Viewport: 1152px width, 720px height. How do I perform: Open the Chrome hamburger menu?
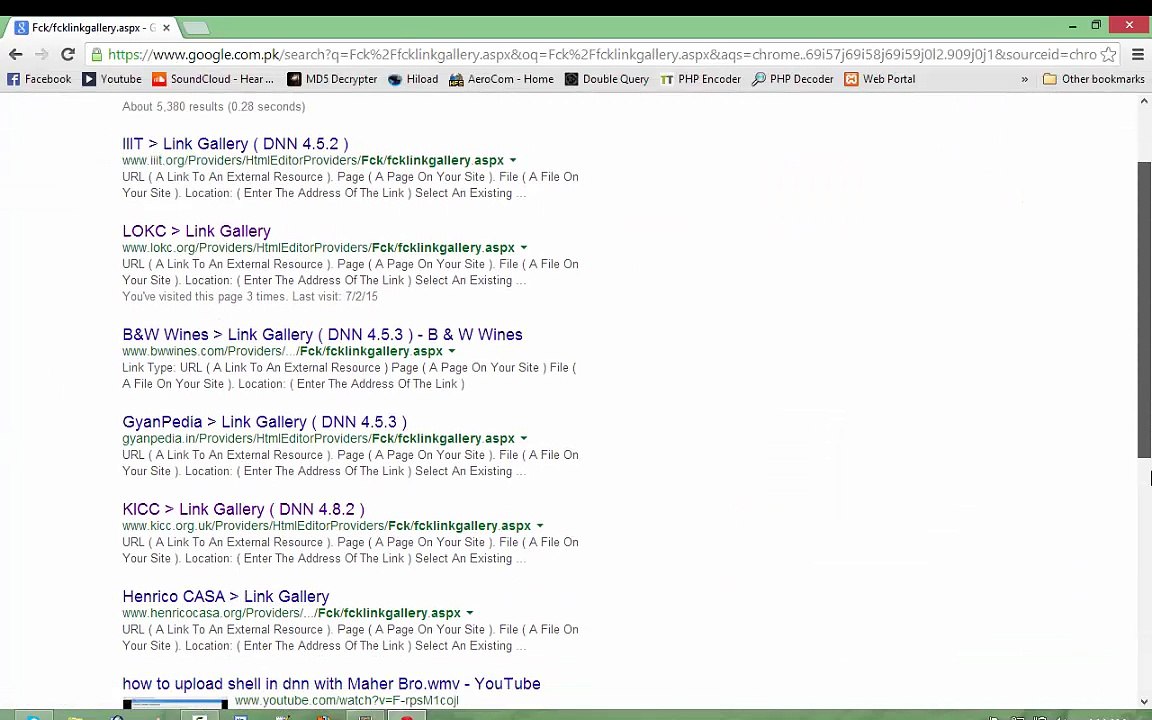tap(1137, 54)
